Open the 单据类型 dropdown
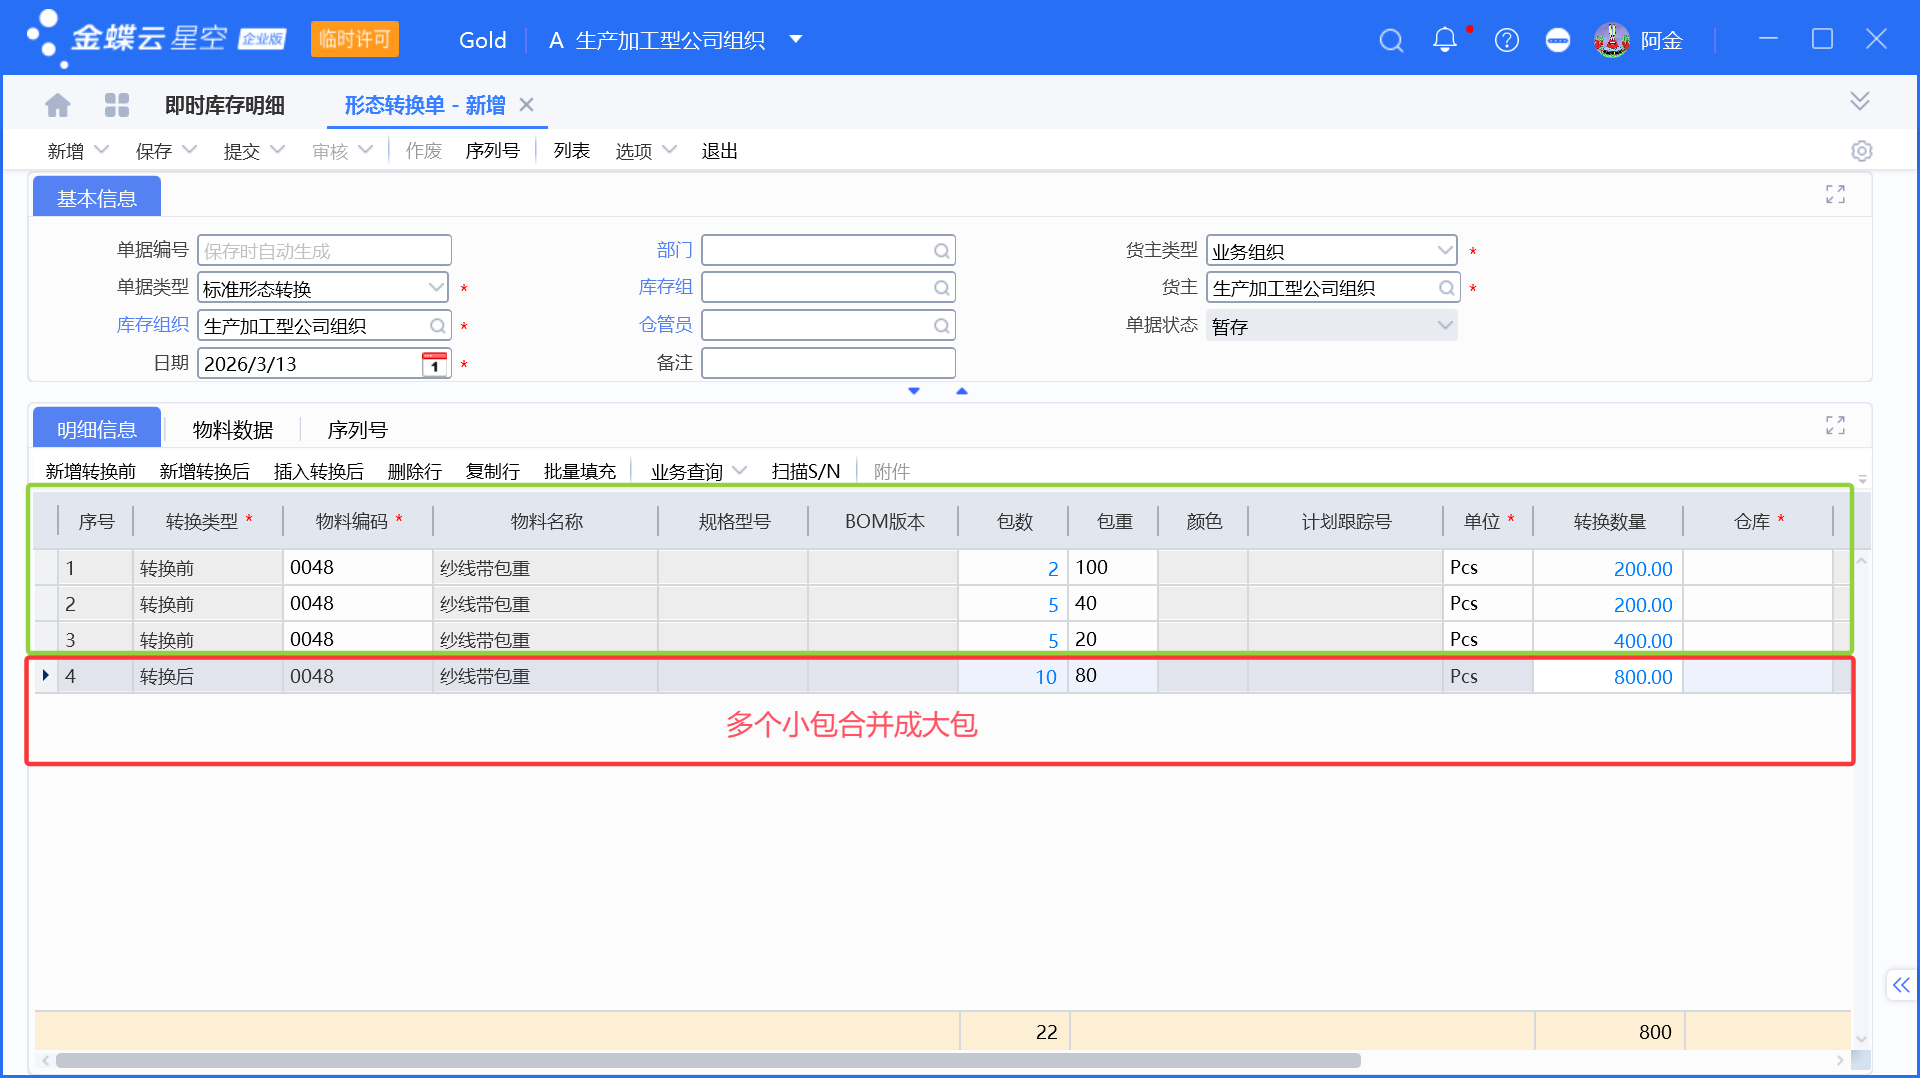1920x1078 pixels. [436, 287]
